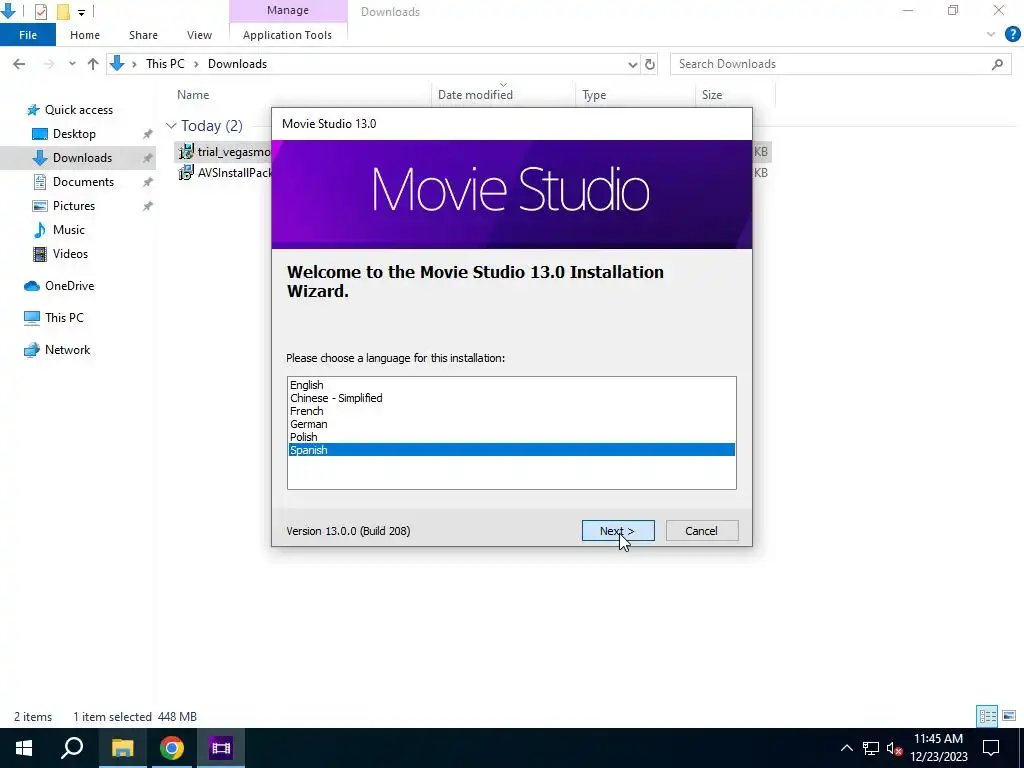Click the pin icon beside Documents
1024x768 pixels.
pos(148,182)
